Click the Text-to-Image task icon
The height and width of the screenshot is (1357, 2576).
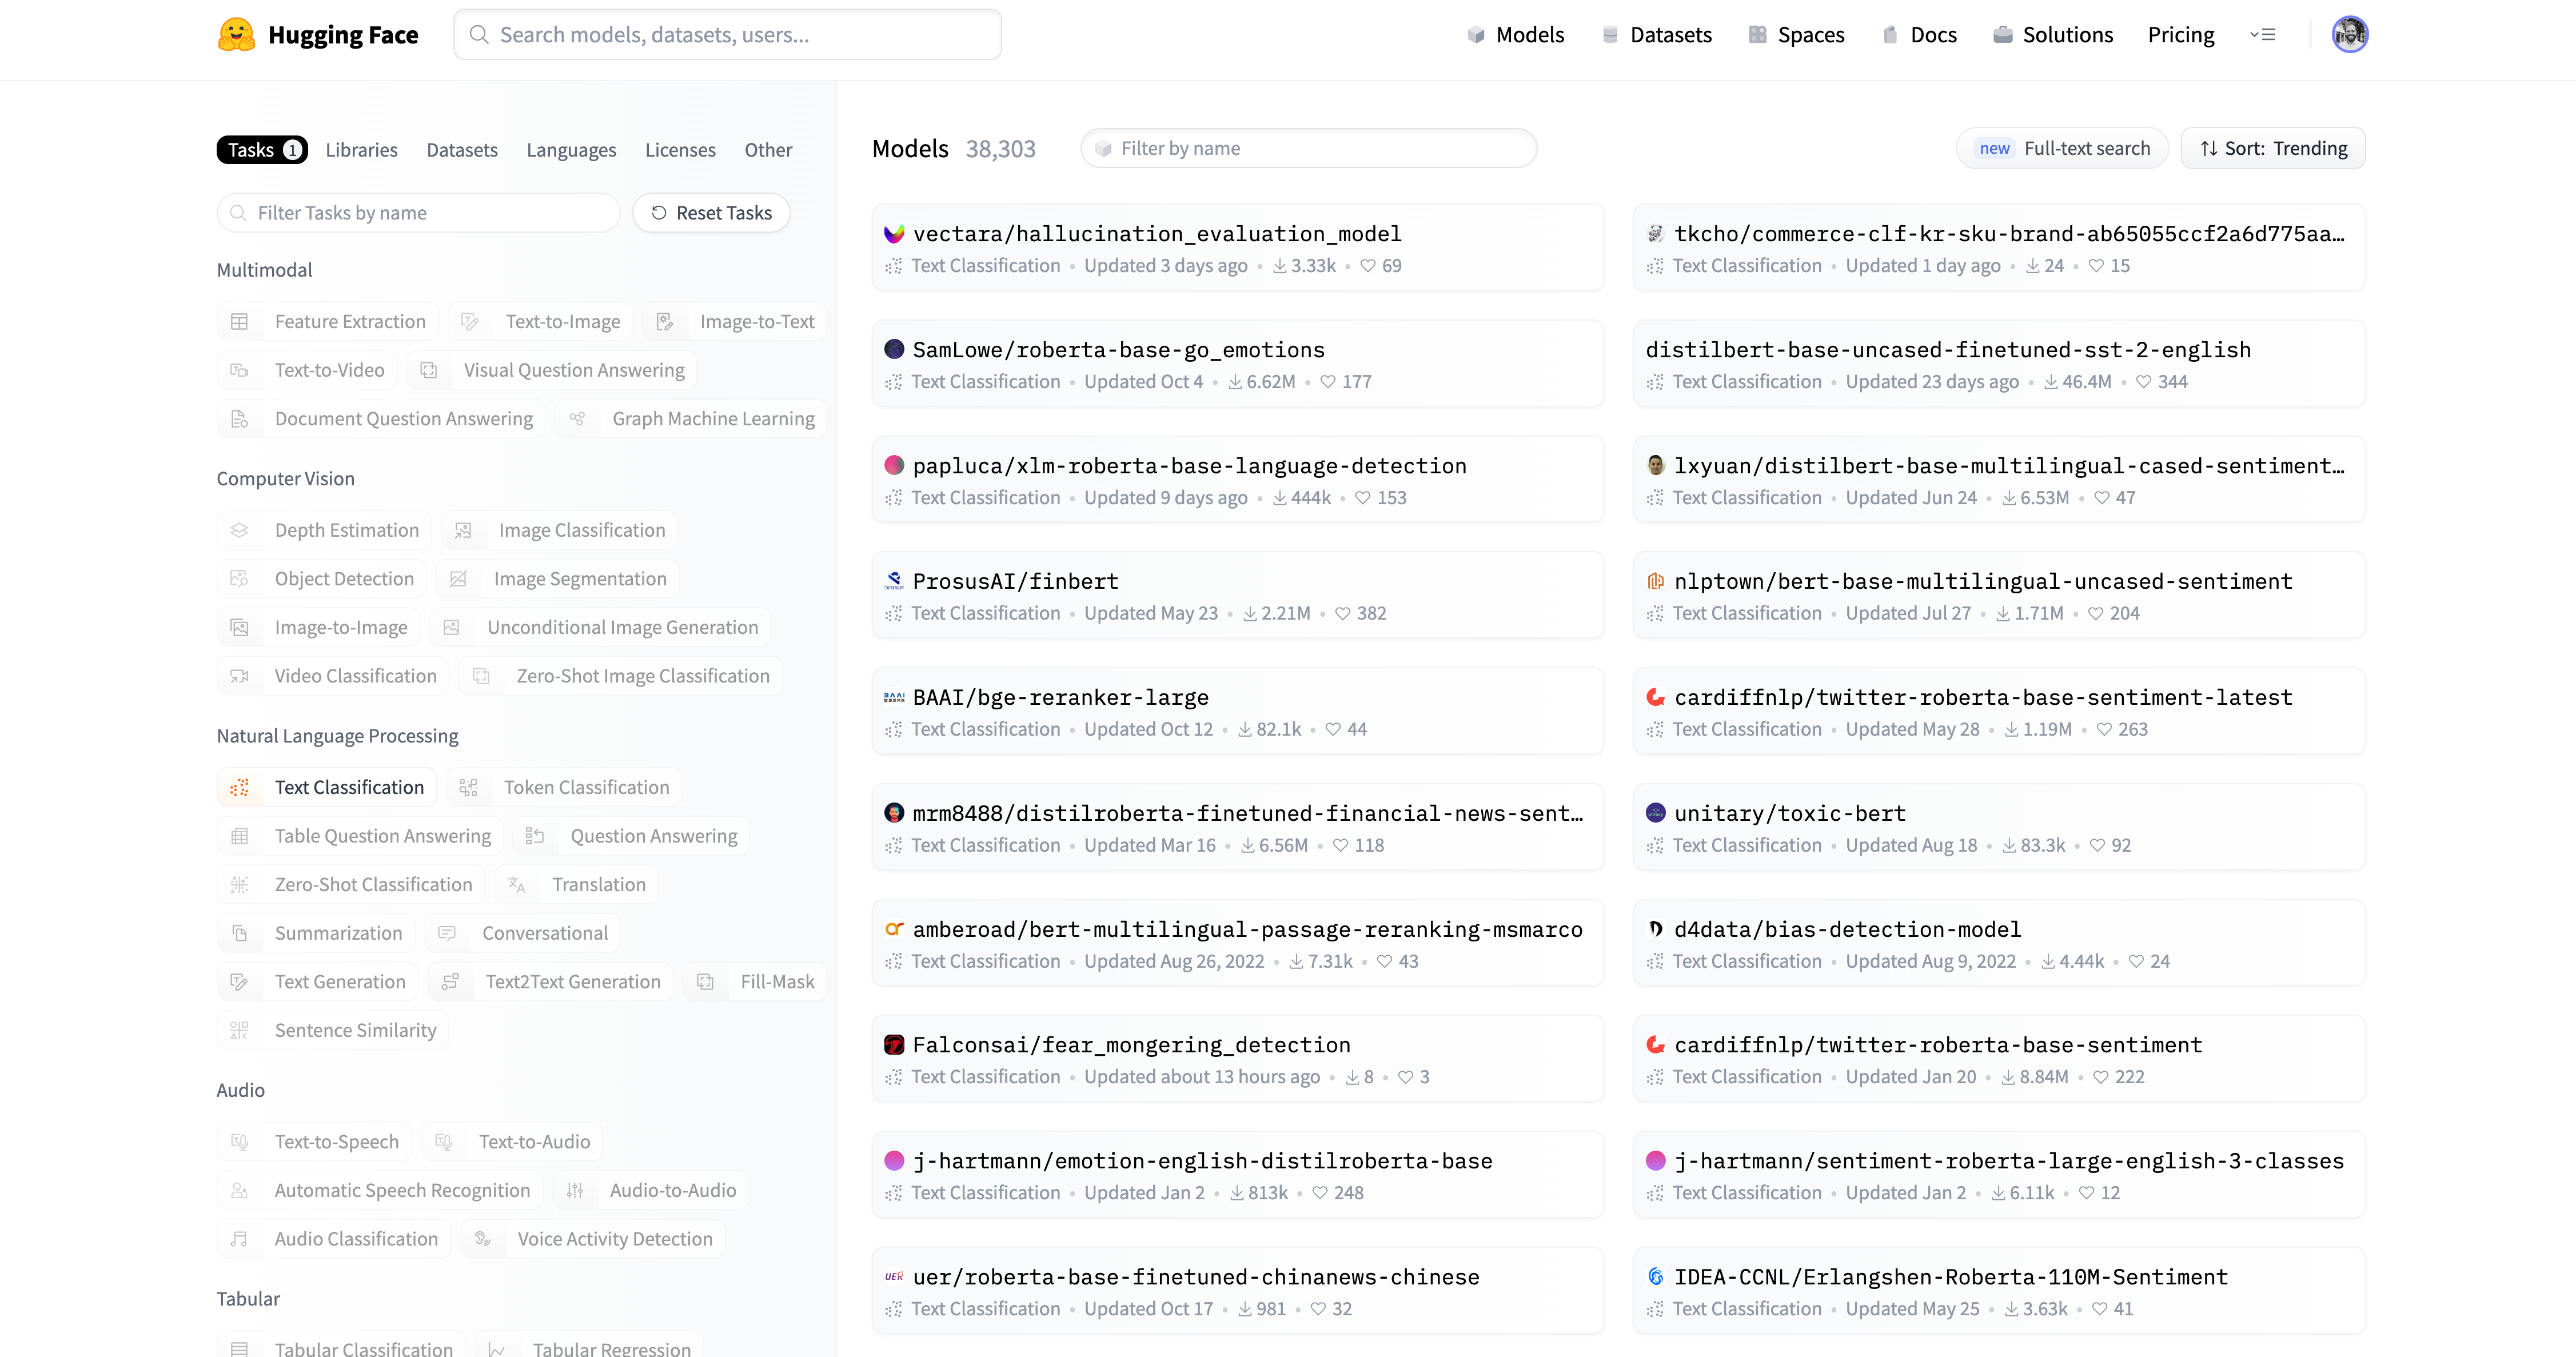(470, 322)
